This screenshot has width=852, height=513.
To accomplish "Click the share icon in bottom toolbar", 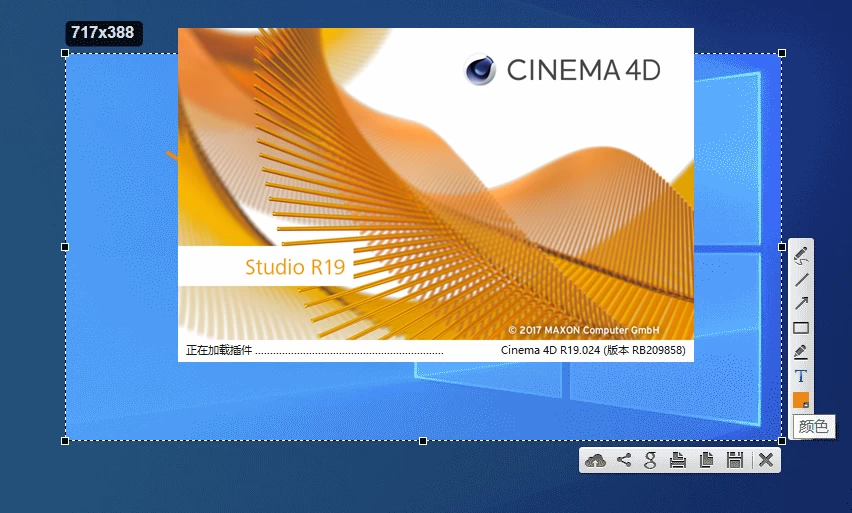I will [624, 460].
